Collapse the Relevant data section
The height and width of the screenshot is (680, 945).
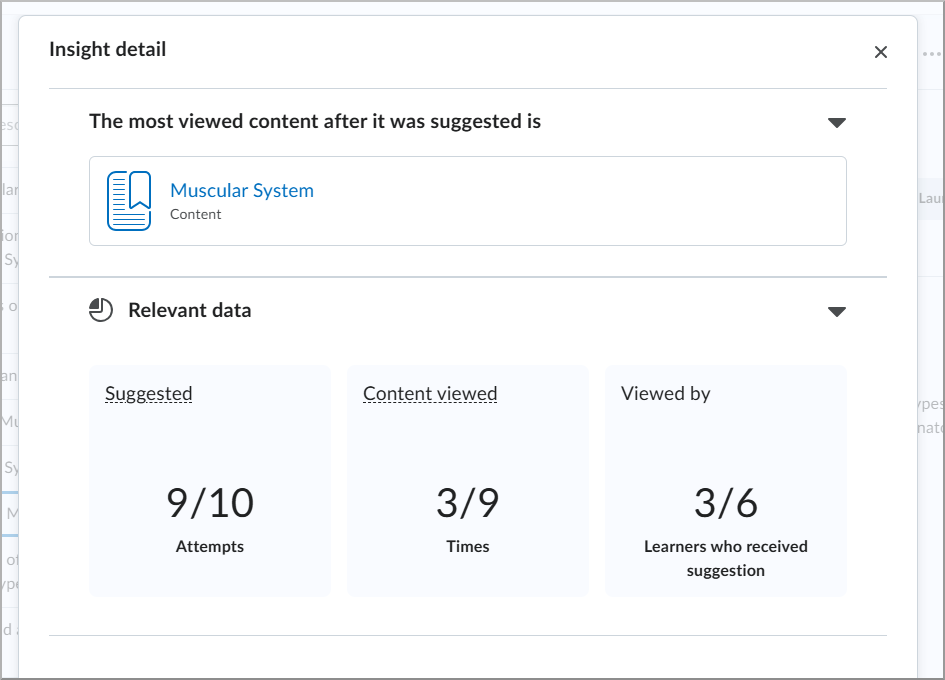(837, 311)
